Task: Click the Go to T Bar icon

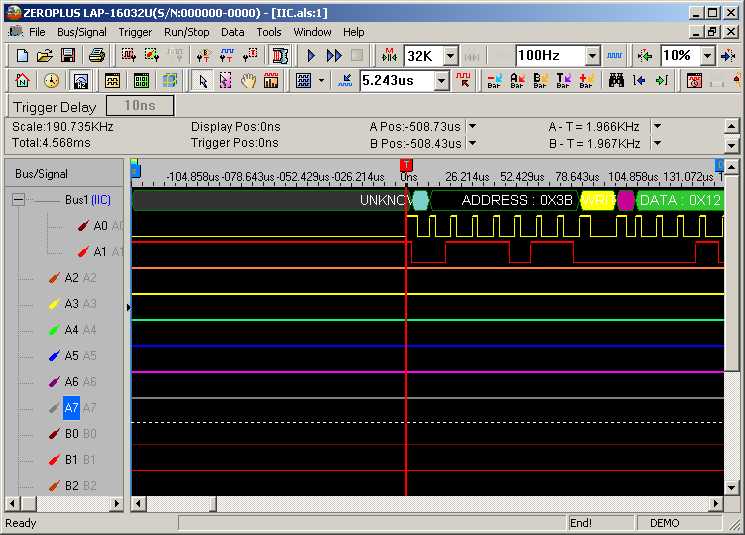Action: 563,81
